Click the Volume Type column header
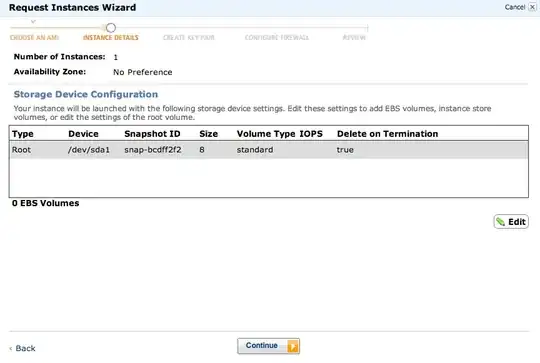Image resolution: width=540 pixels, height=363 pixels. click(266, 134)
